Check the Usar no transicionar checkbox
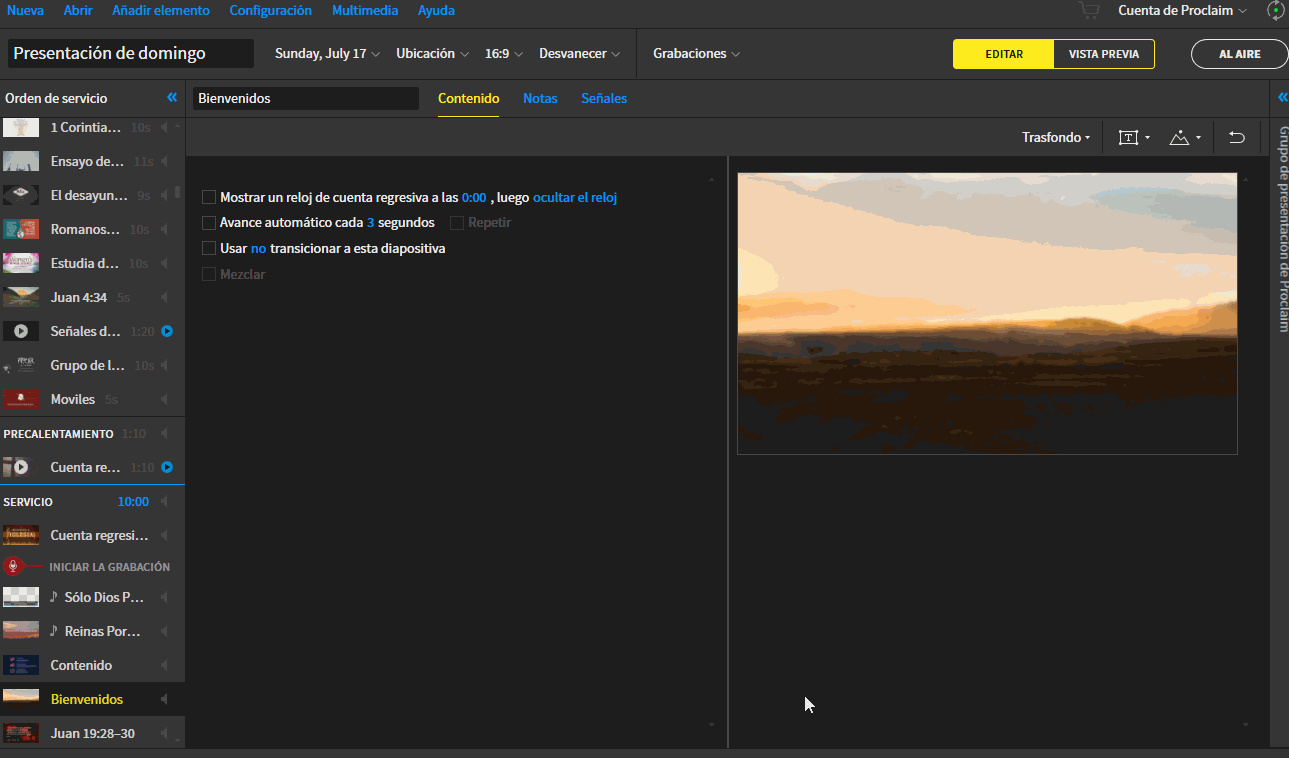The width and height of the screenshot is (1289, 758). [209, 249]
